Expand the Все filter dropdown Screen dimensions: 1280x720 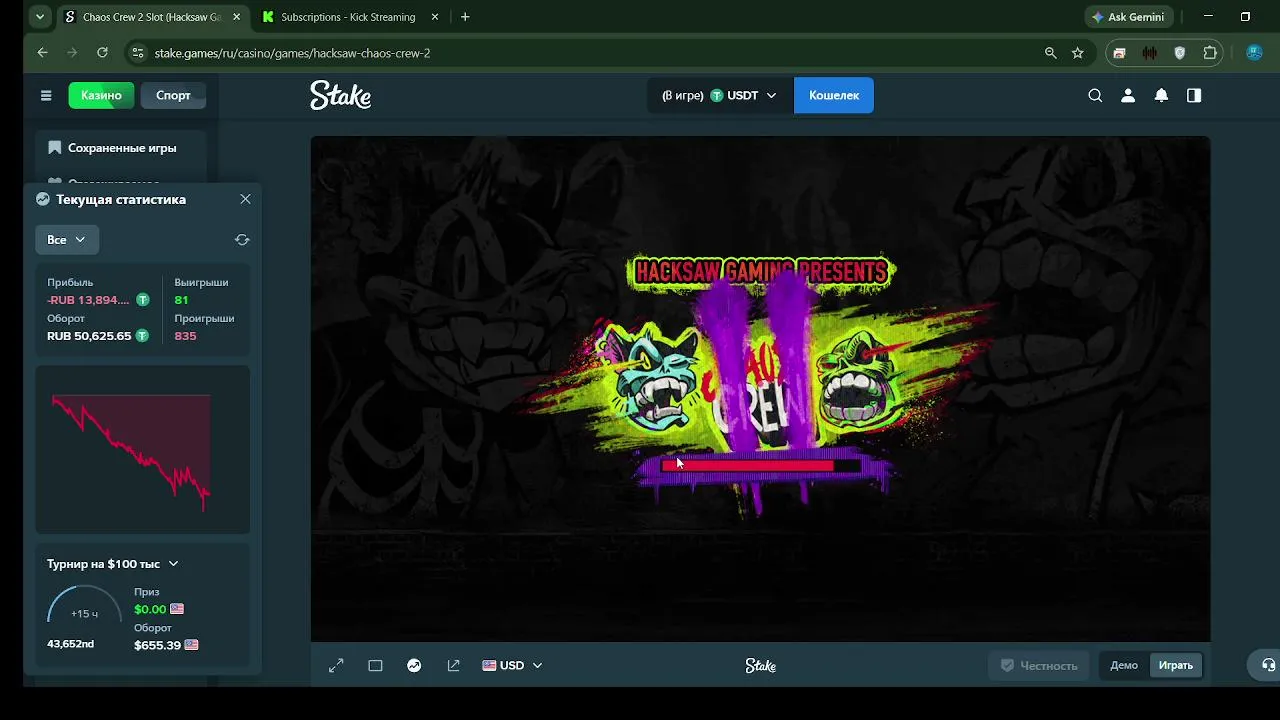click(67, 240)
